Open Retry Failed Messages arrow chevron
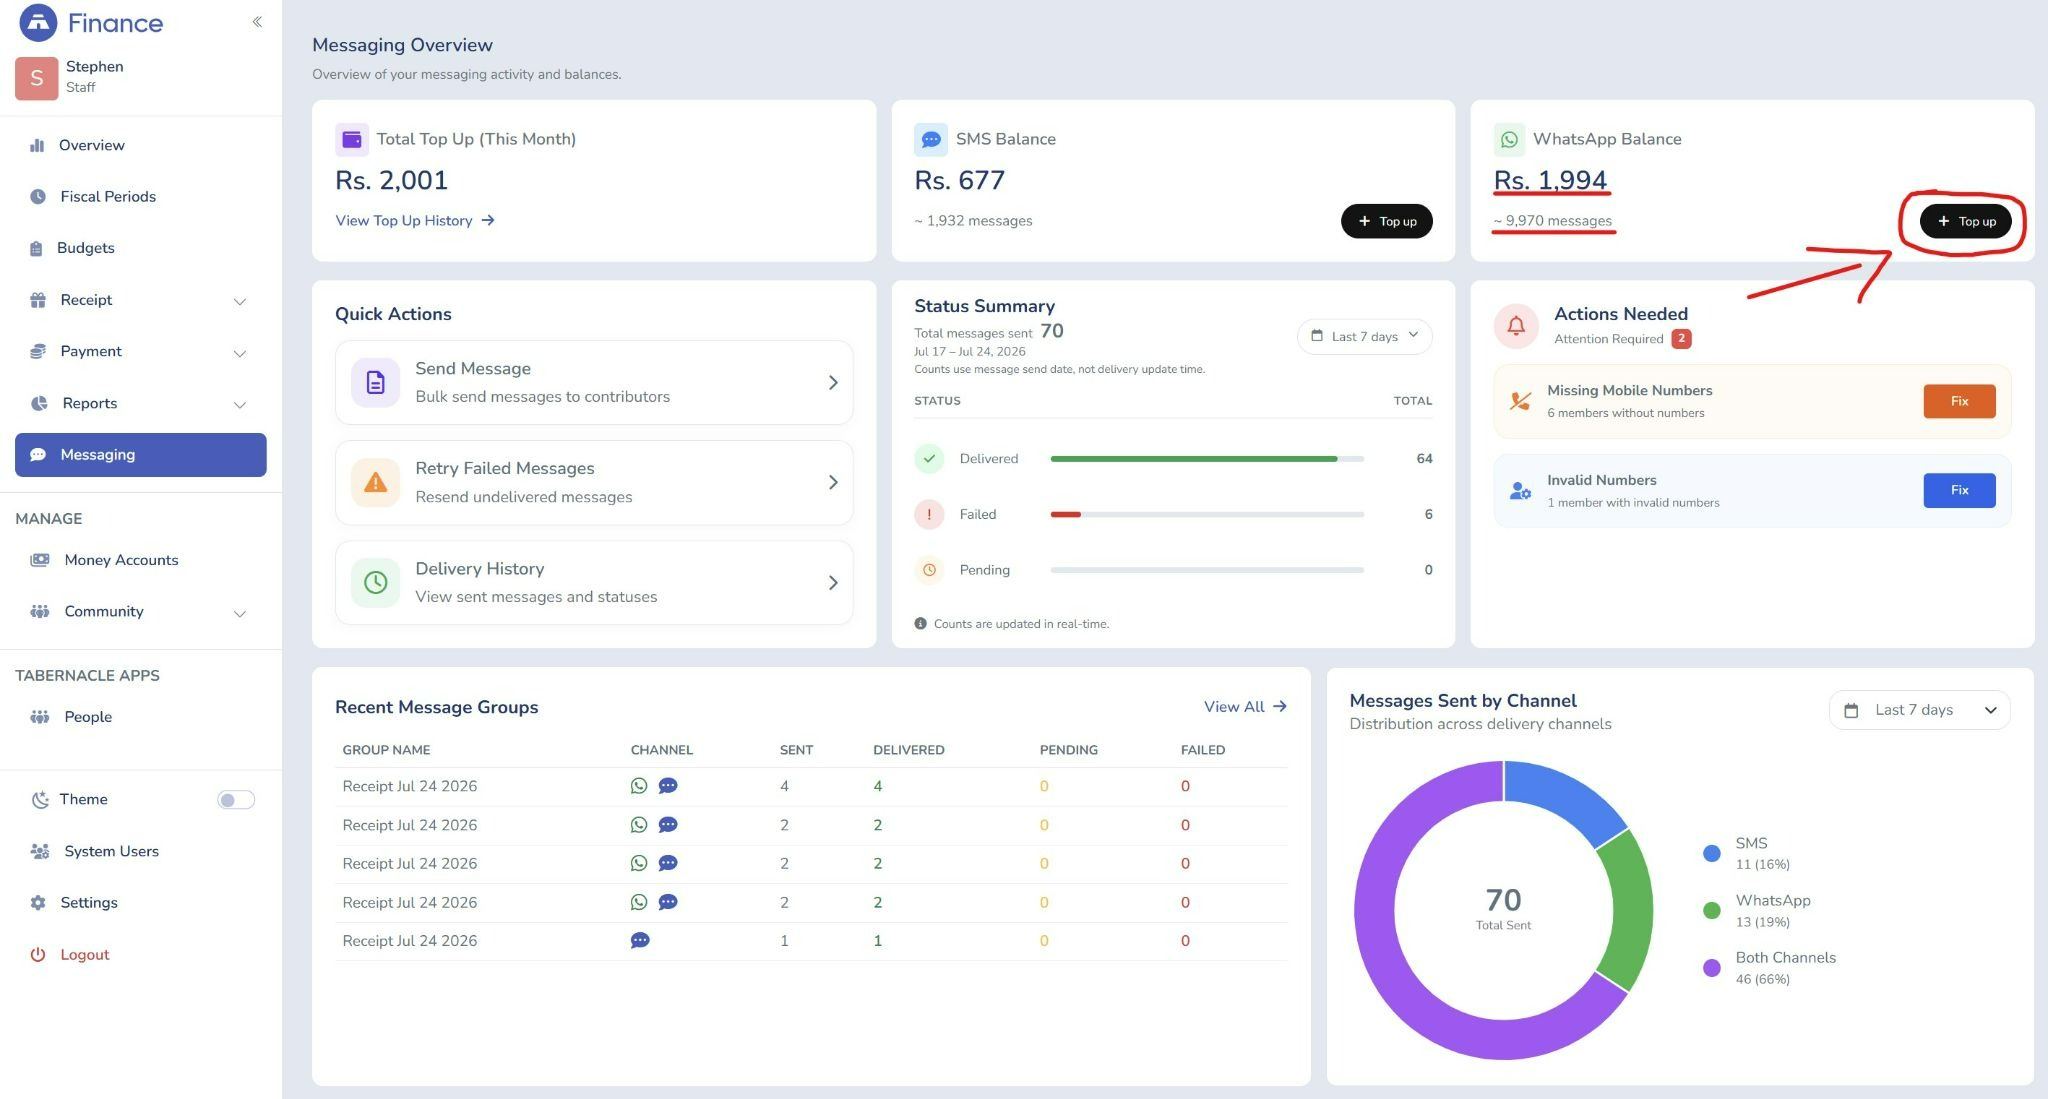 click(x=833, y=482)
